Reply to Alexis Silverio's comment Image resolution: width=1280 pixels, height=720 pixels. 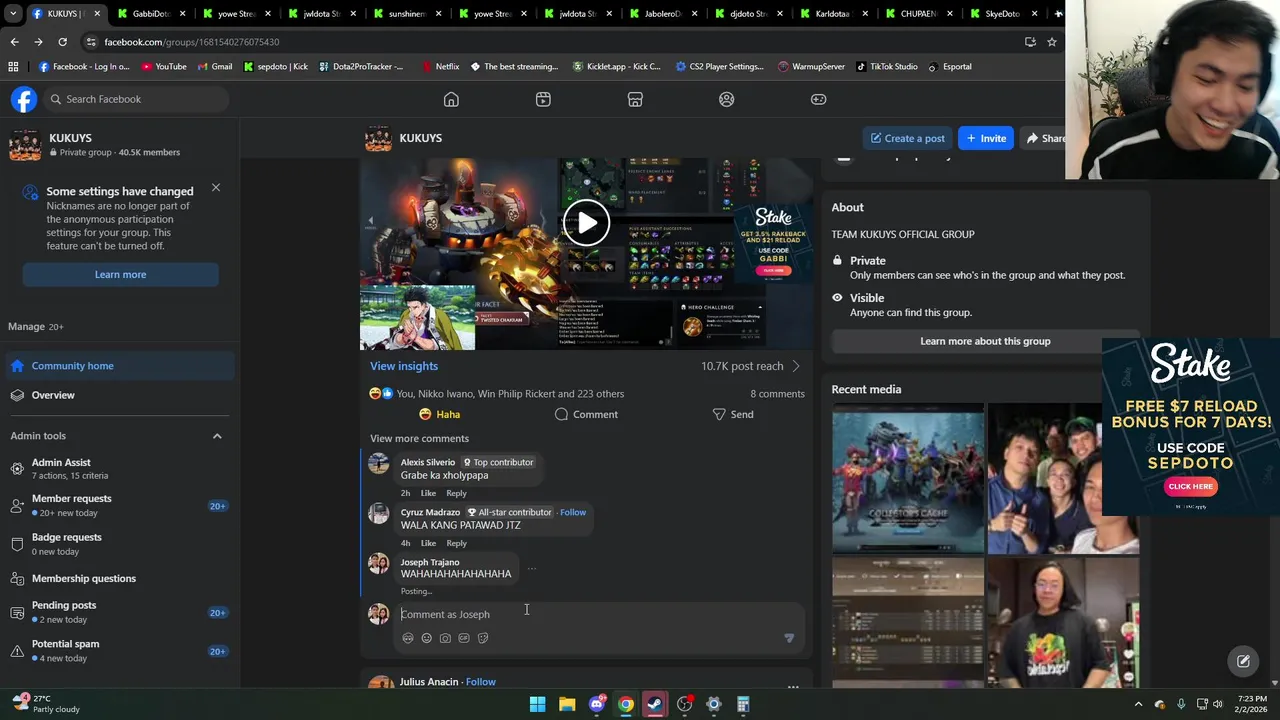456,493
